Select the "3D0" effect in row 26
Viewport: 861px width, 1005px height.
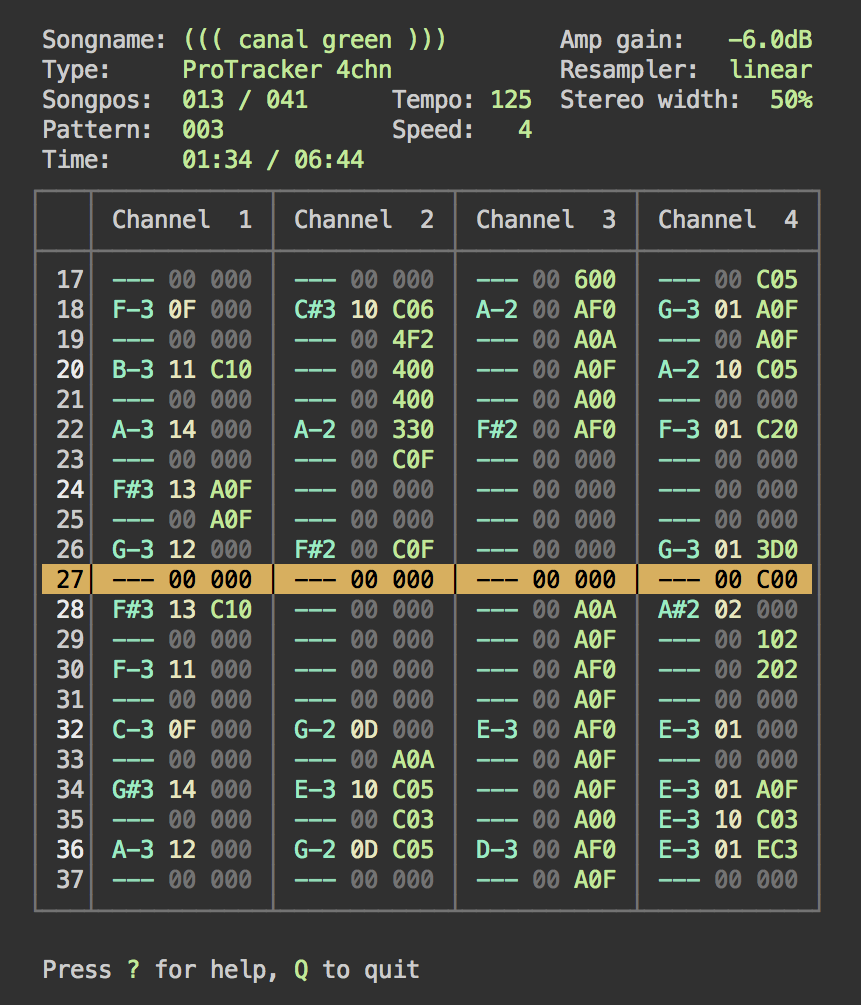(x=777, y=549)
